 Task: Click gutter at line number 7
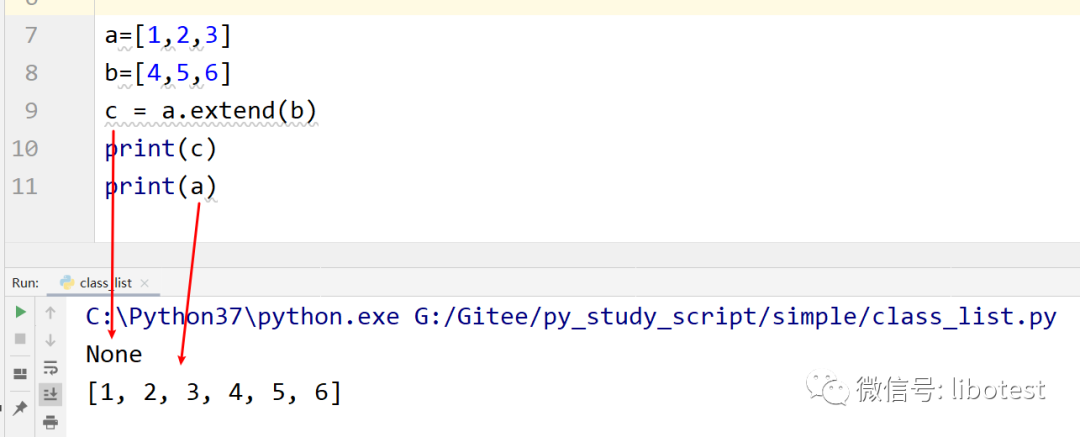point(29,36)
